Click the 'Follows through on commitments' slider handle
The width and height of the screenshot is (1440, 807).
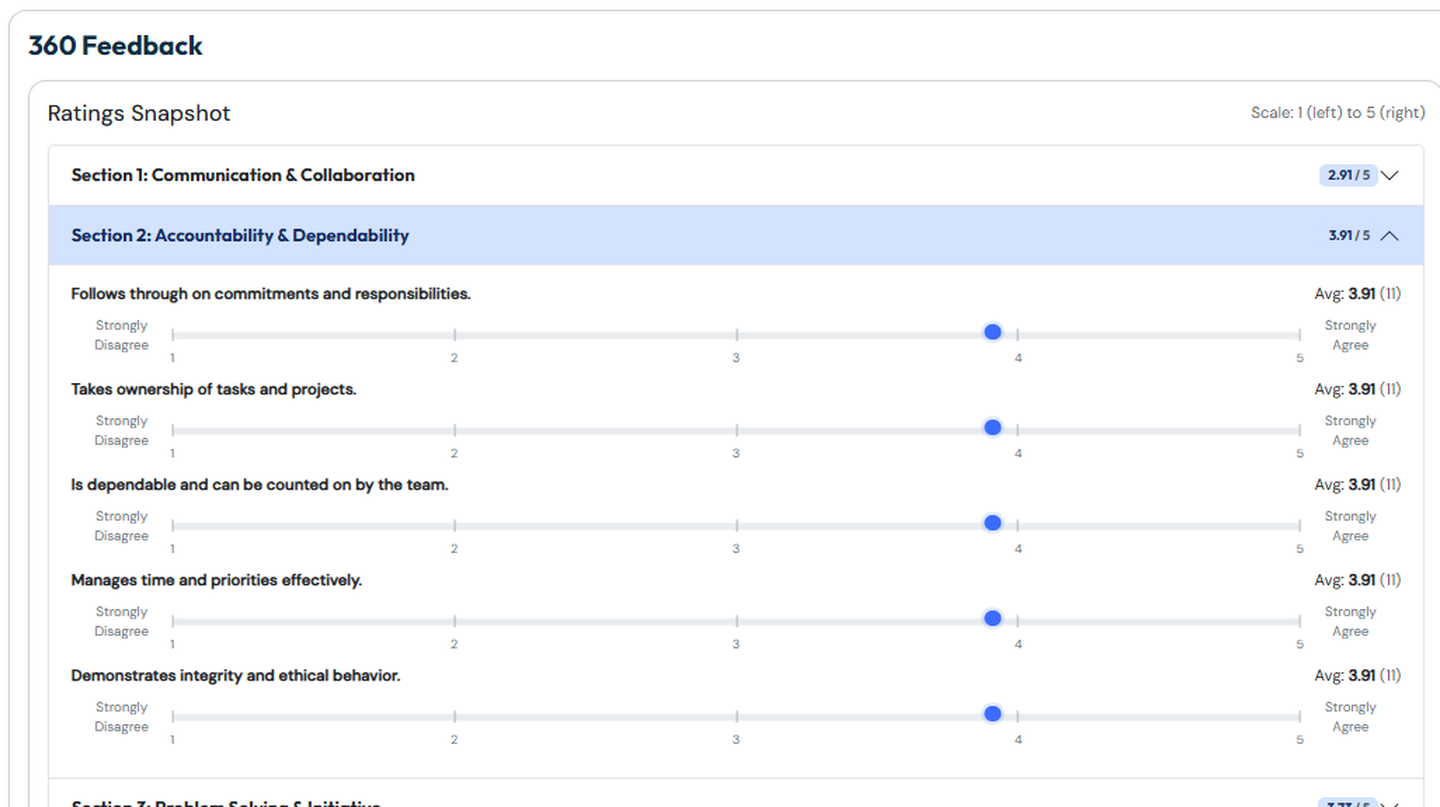pyautogui.click(x=992, y=332)
